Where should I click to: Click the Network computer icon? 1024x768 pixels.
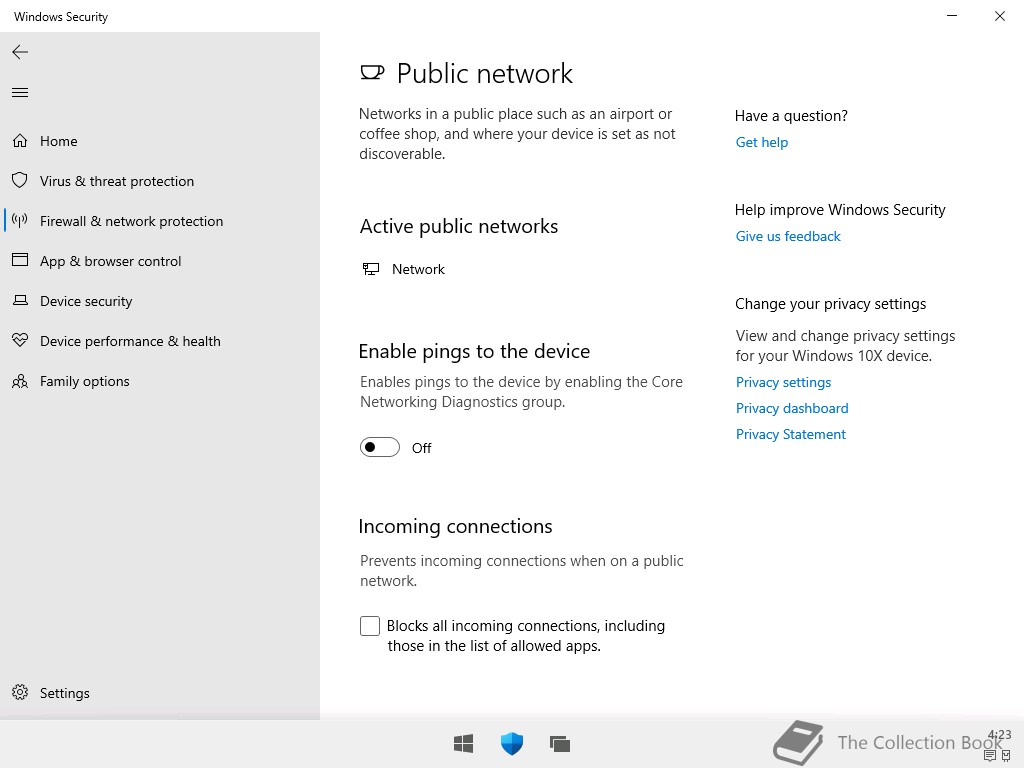371,269
